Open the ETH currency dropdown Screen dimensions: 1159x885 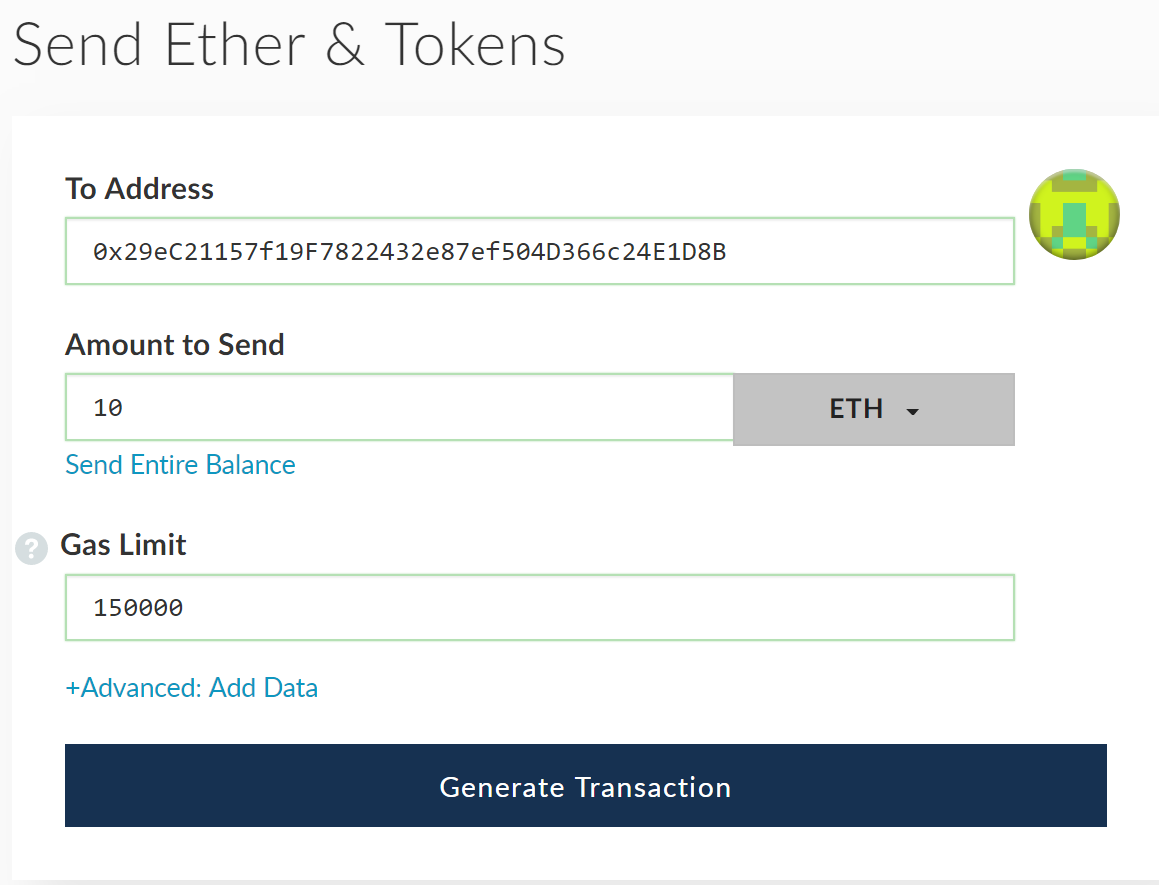coord(873,409)
